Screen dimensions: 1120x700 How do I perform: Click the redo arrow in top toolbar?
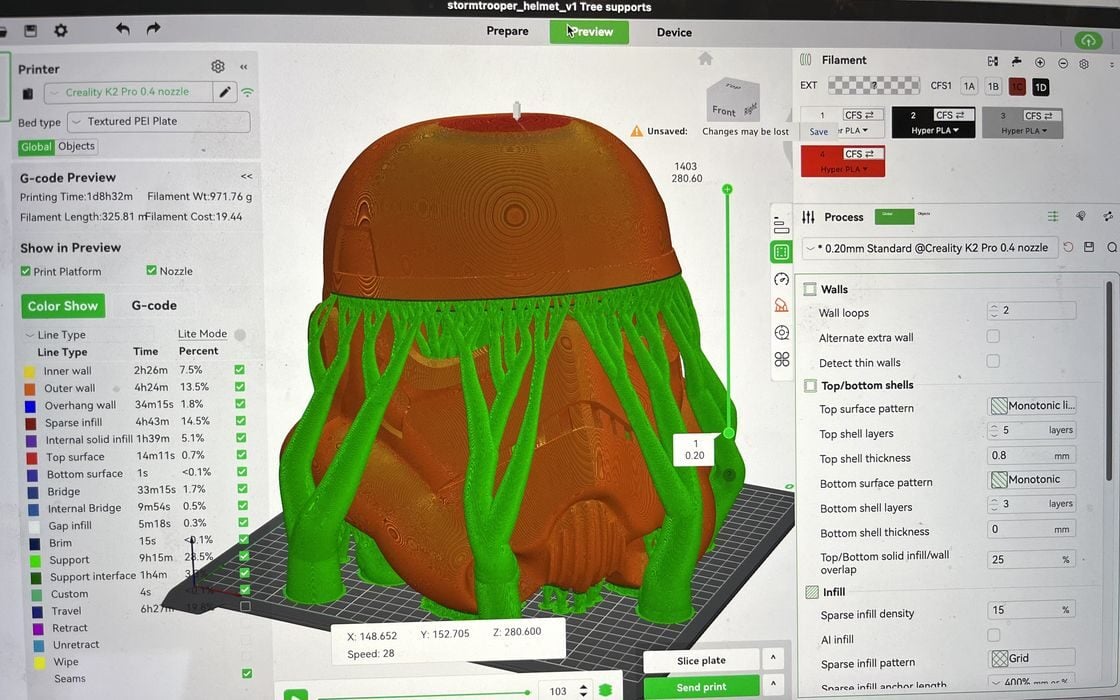coord(153,29)
